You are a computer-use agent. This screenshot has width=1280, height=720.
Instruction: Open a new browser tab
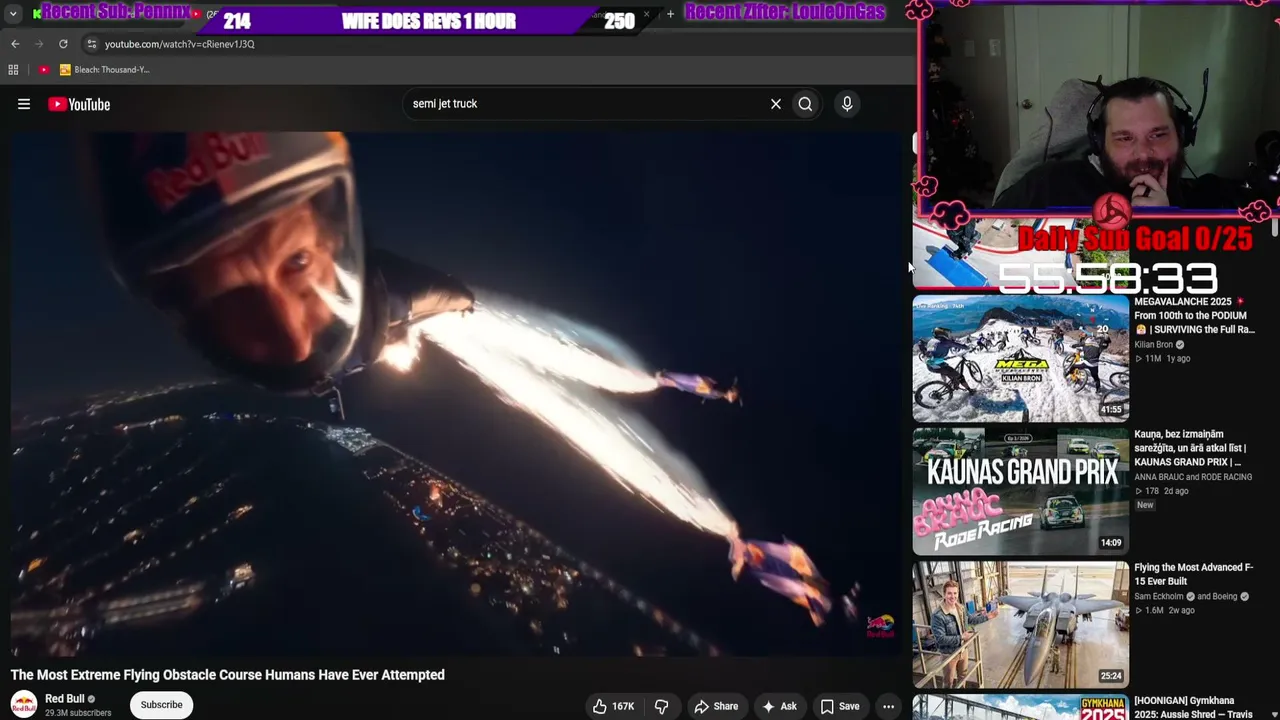tap(670, 14)
